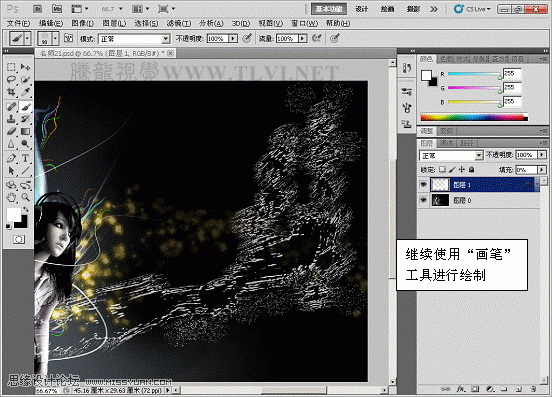Select the History Brush tool
This screenshot has height=397, width=552.
pos(25,119)
